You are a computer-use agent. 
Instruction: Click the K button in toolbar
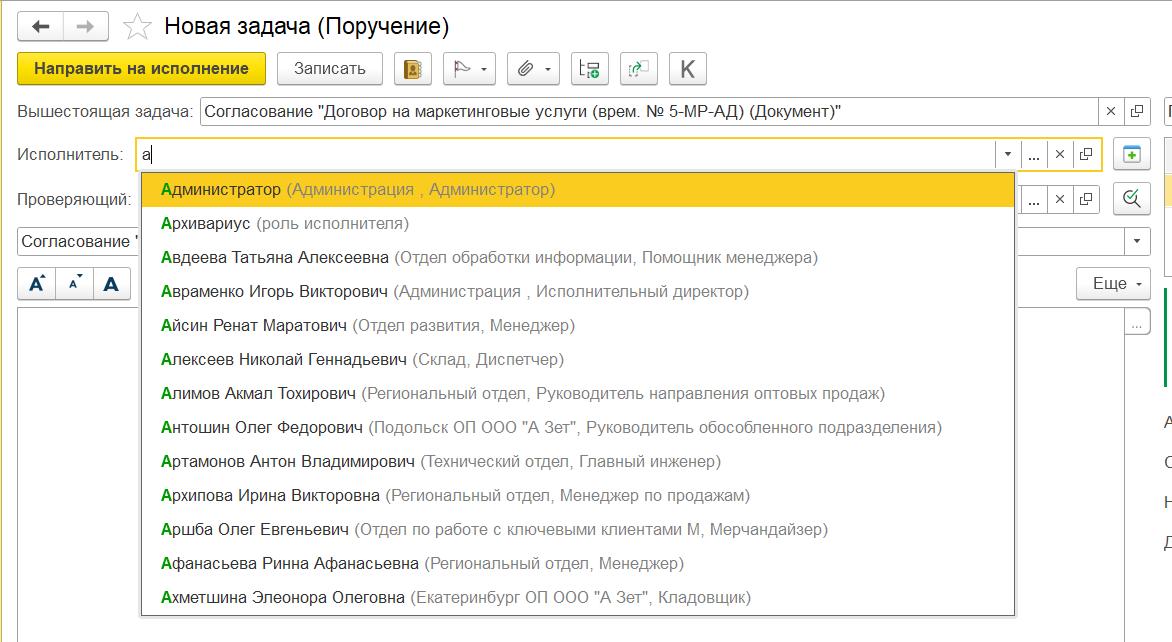pos(687,69)
